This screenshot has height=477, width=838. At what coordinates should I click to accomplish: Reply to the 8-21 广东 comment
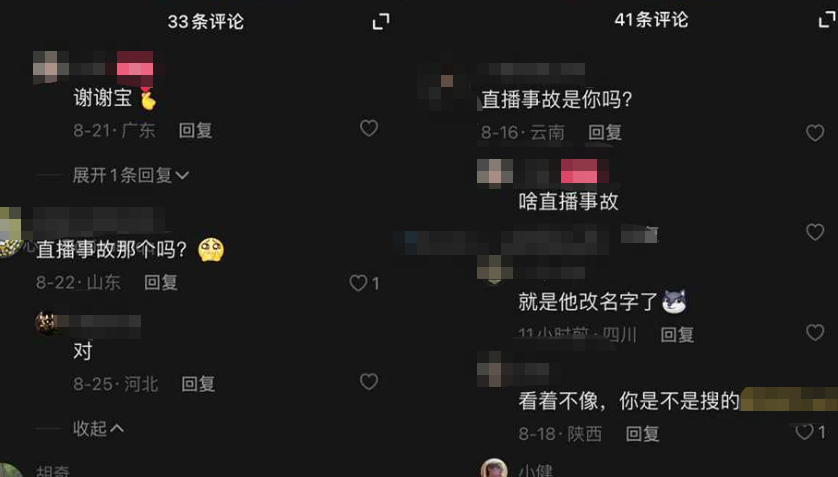coord(196,130)
